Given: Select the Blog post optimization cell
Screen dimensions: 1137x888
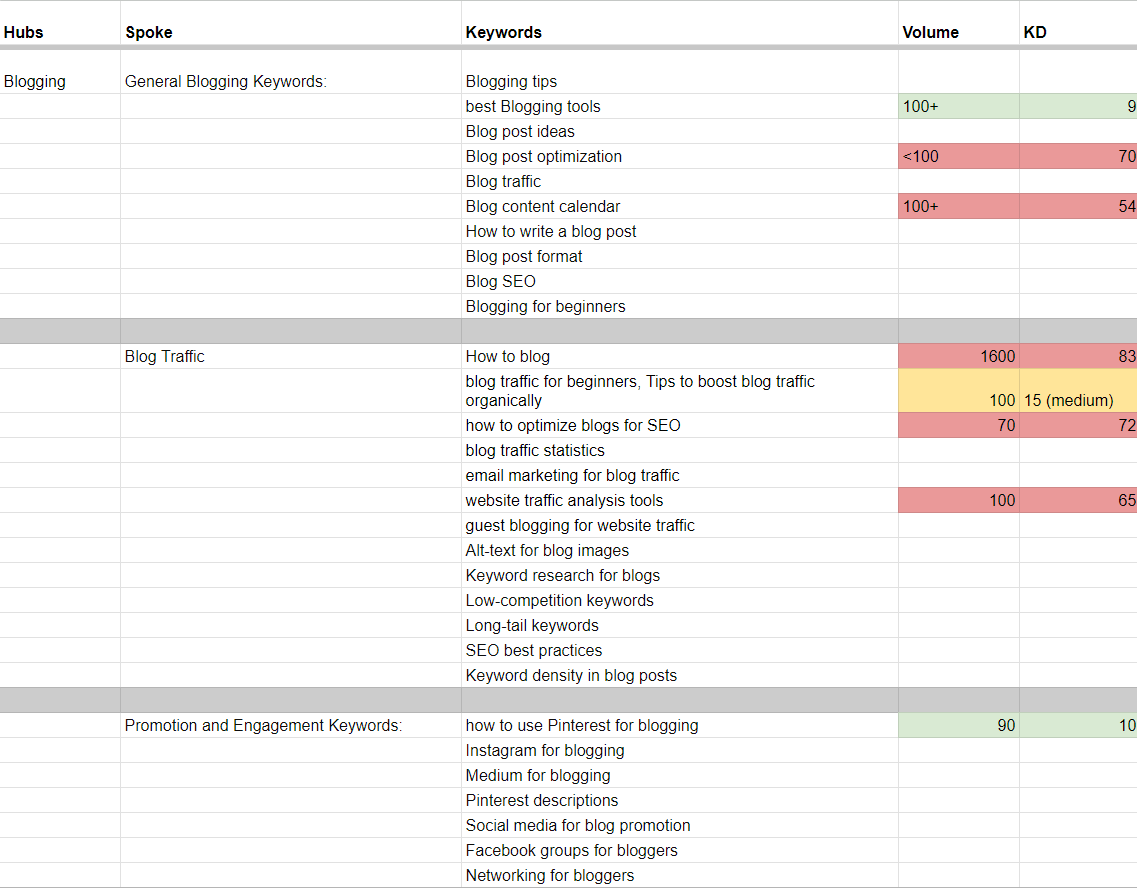Looking at the screenshot, I should [679, 157].
